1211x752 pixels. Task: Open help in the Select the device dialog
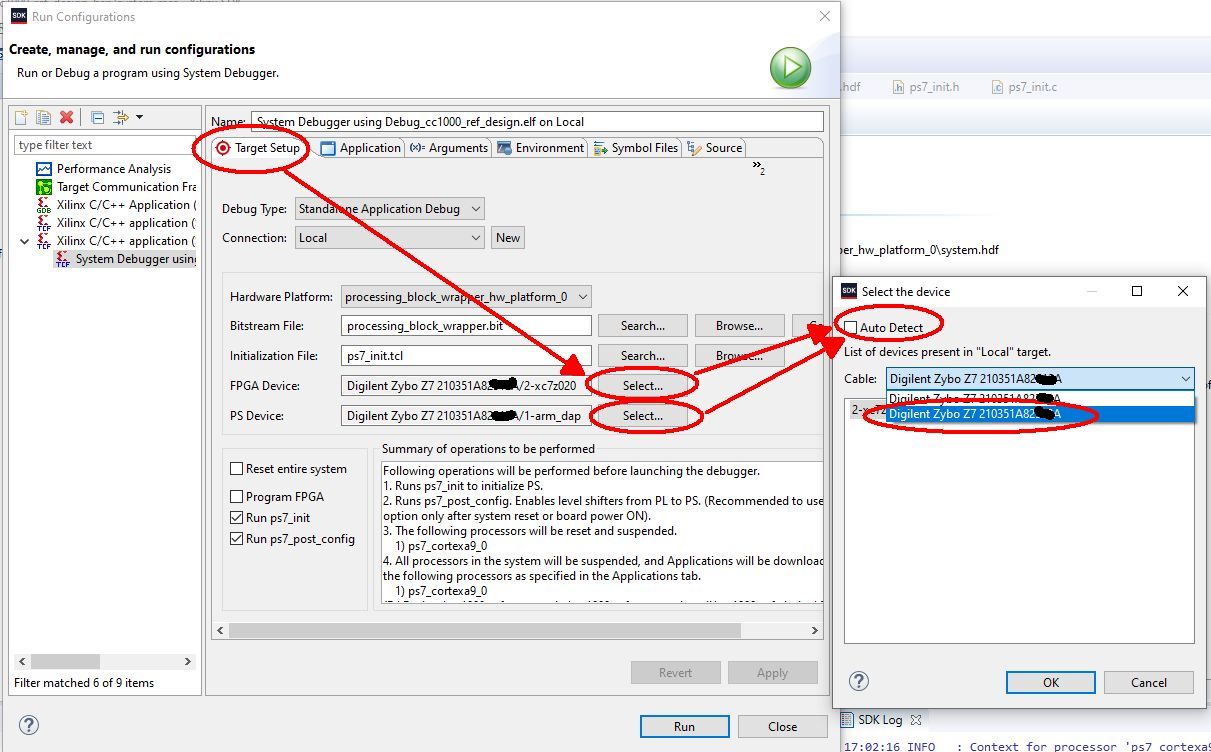pyautogui.click(x=858, y=681)
